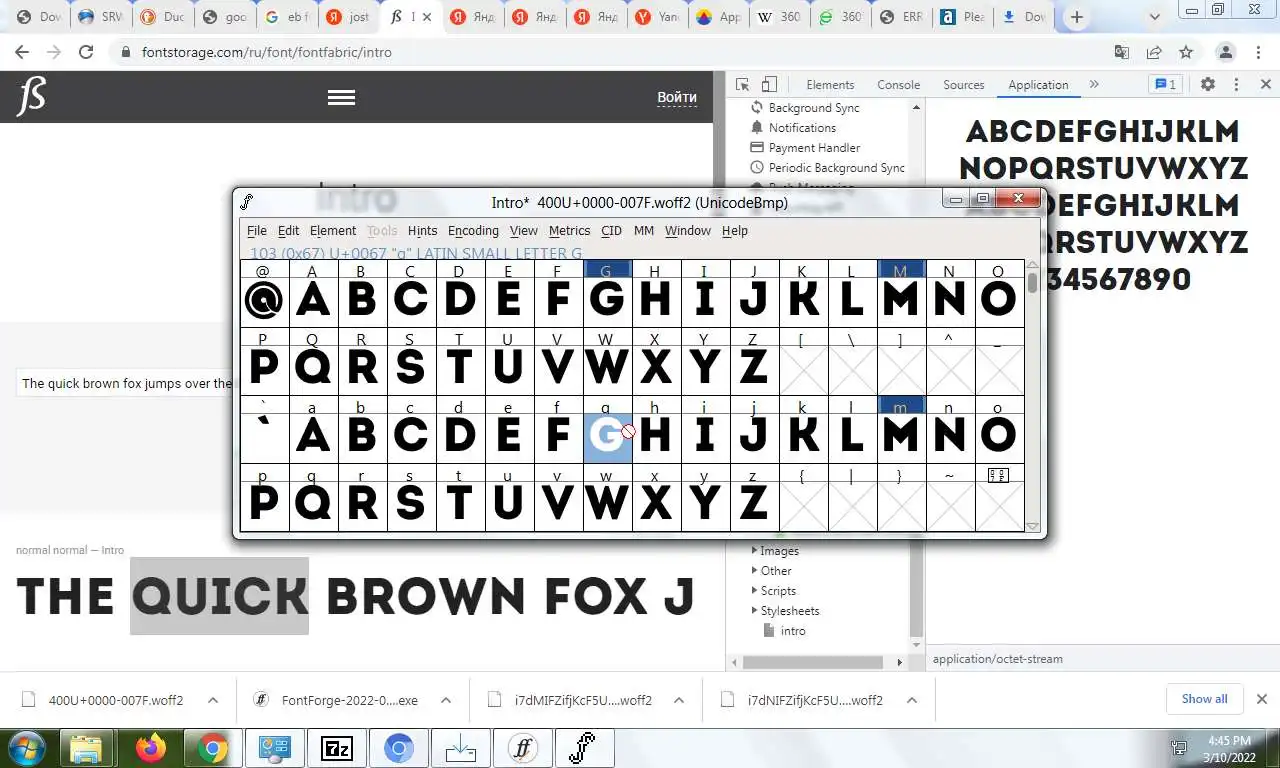This screenshot has width=1280, height=768.
Task: Click FontForge scrollbar down arrow
Action: (x=1033, y=526)
